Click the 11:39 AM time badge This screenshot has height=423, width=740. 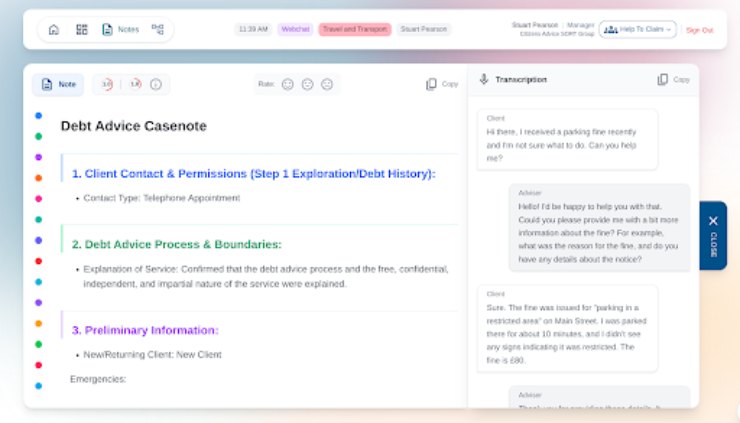[253, 29]
